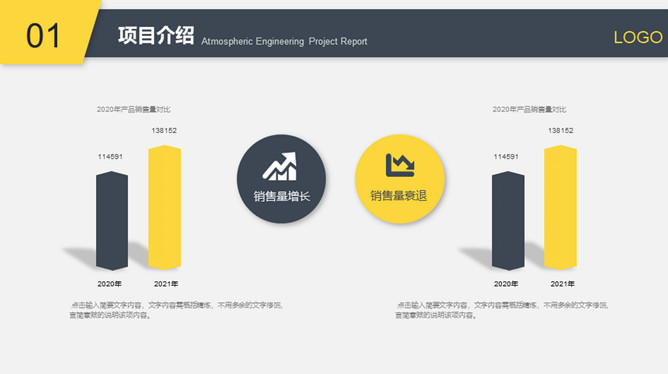The image size is (668, 374).
Task: Select the 114591 value in right chart
Action: (x=506, y=157)
